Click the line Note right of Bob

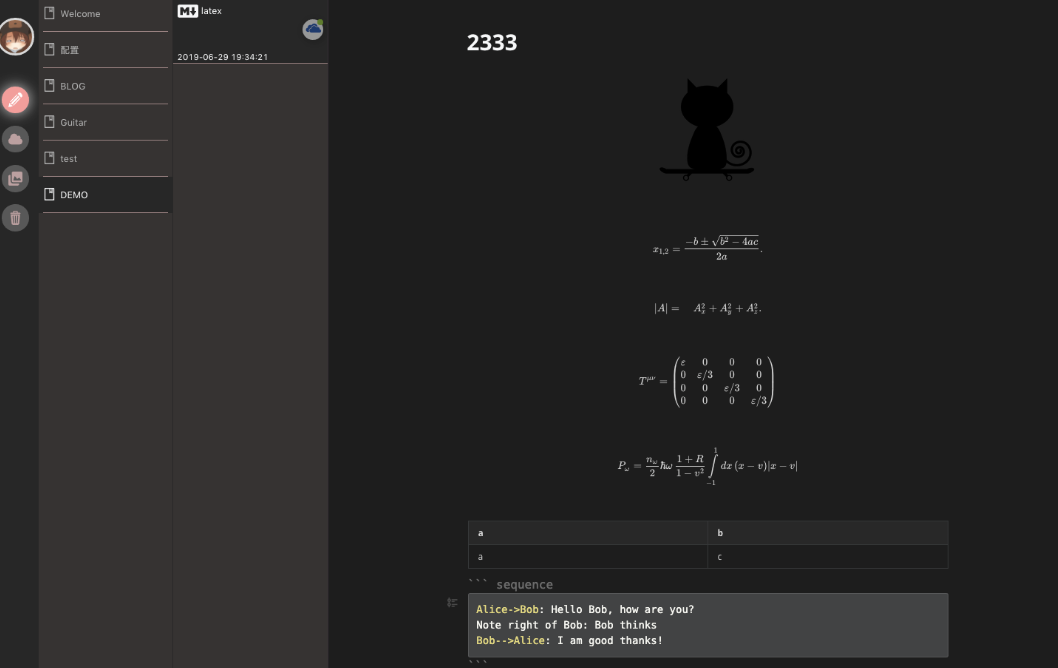(566, 625)
